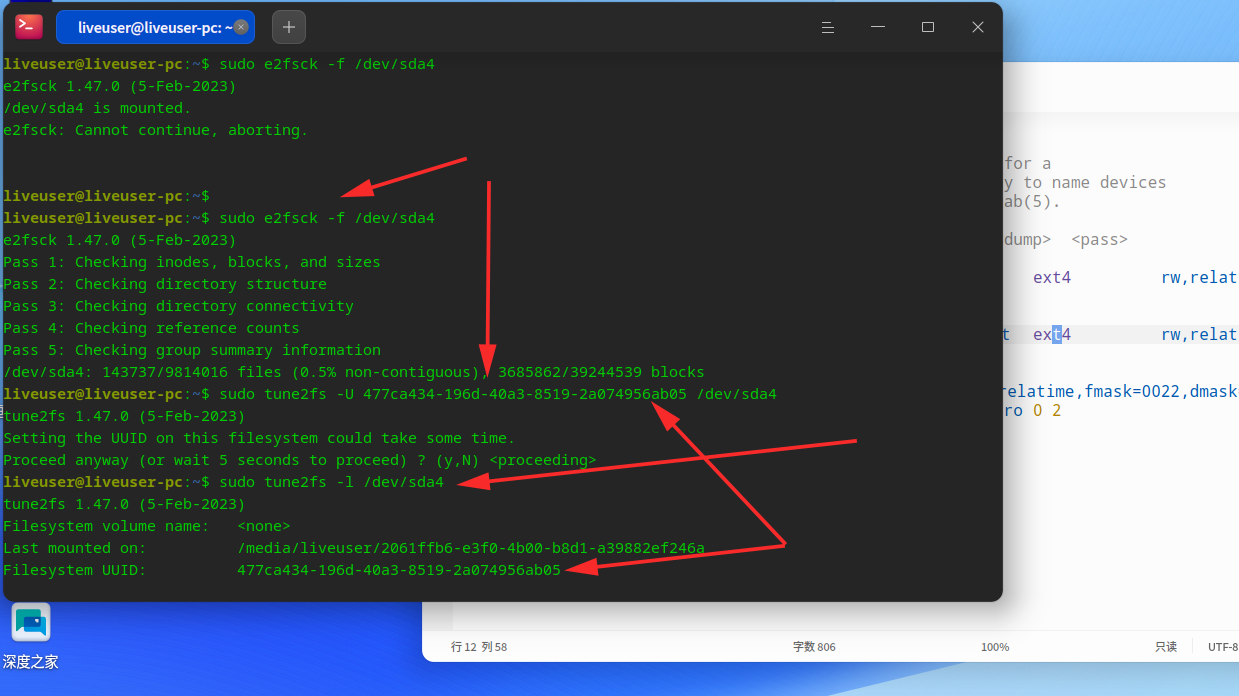Click the 'Filesystem volume name' output line

[147, 526]
